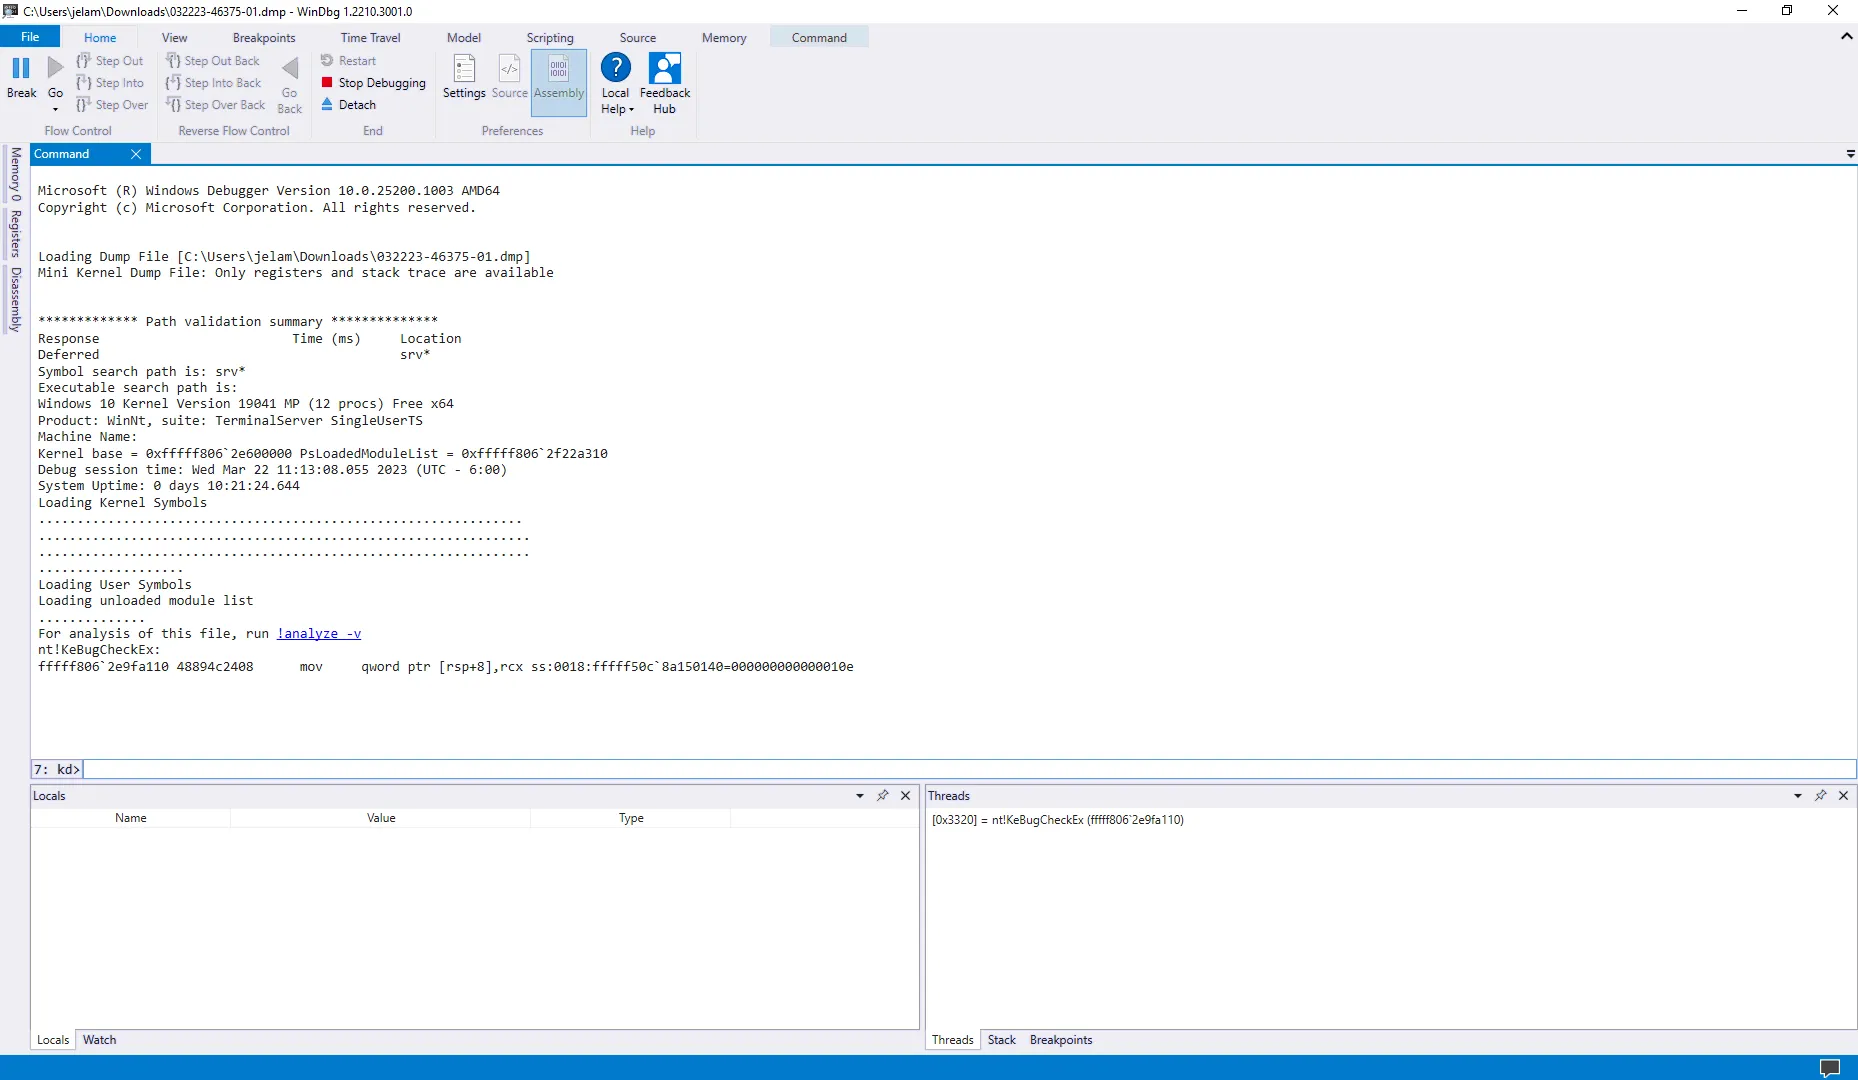
Task: Open the Locals panel options dropdown arrow
Action: click(860, 796)
